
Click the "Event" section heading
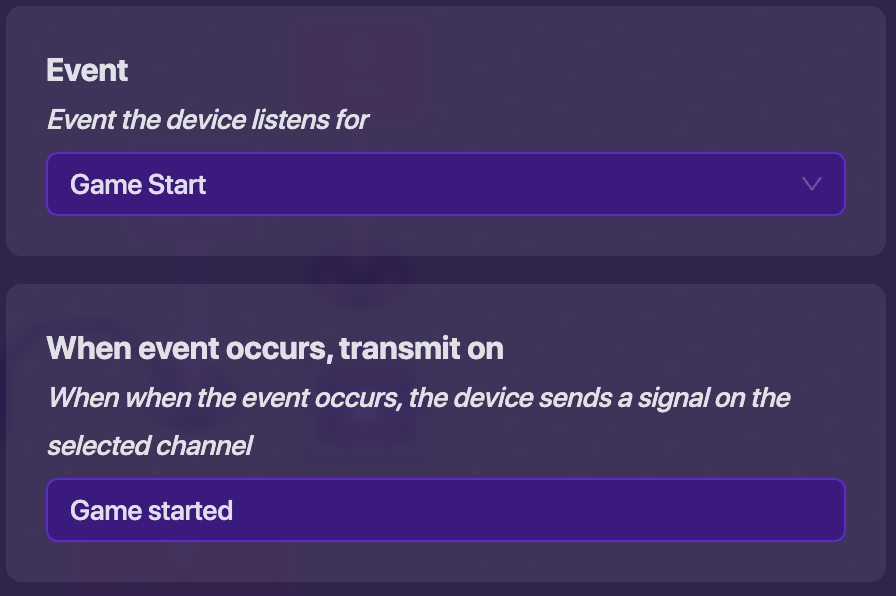88,70
